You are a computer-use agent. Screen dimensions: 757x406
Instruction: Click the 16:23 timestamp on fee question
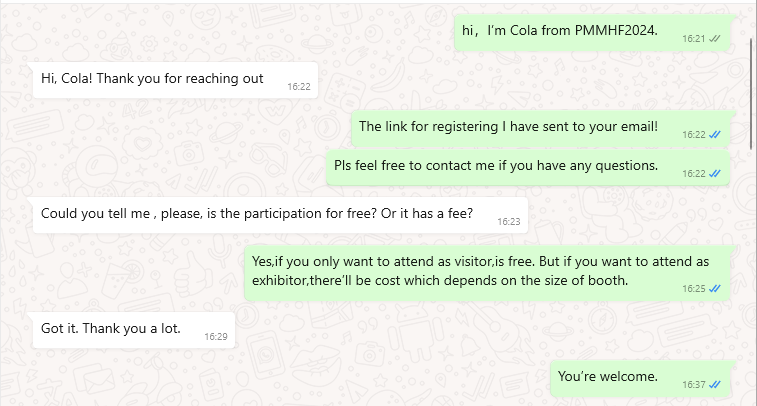point(509,222)
